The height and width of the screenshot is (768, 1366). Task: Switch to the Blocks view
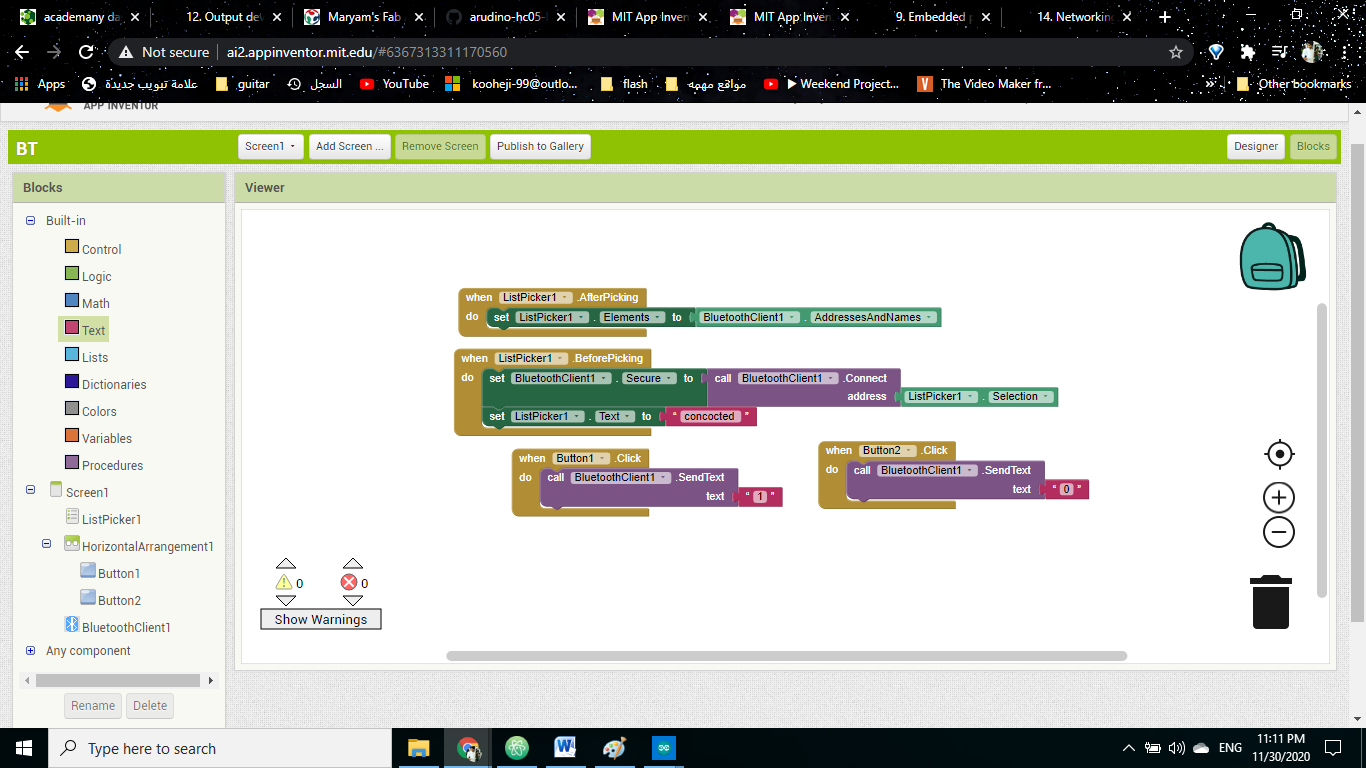[1313, 146]
